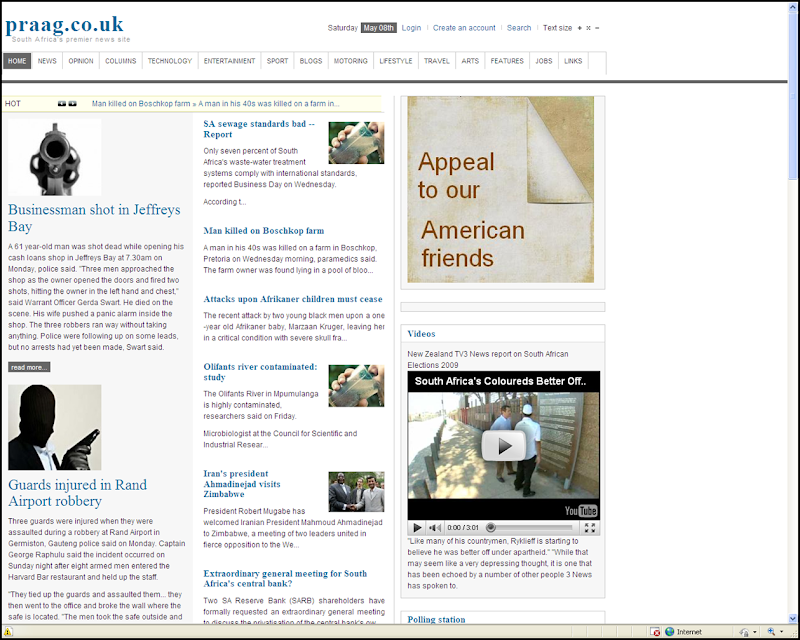This screenshot has width=800, height=640.
Task: Go to the TRAVEL section
Action: tap(437, 61)
